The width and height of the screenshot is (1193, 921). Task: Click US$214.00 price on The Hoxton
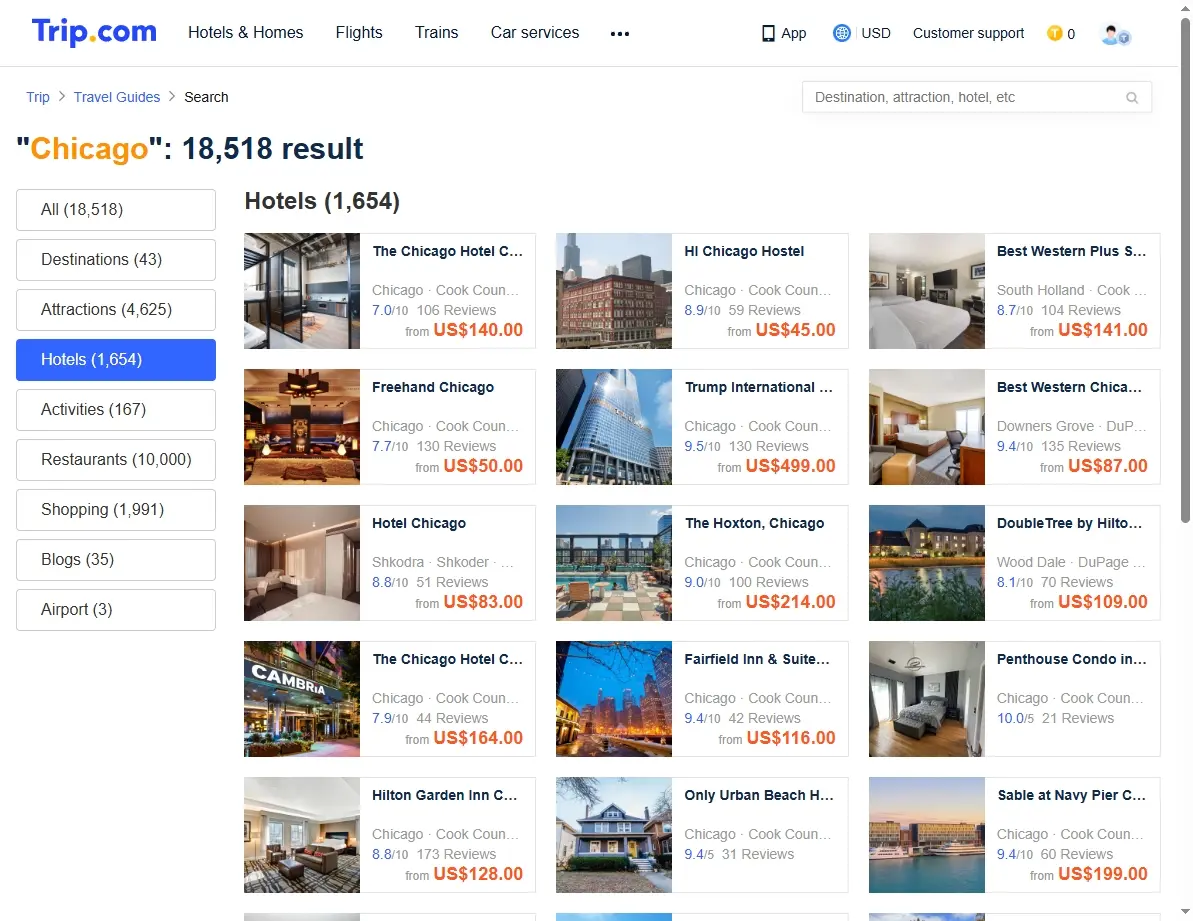(x=791, y=602)
